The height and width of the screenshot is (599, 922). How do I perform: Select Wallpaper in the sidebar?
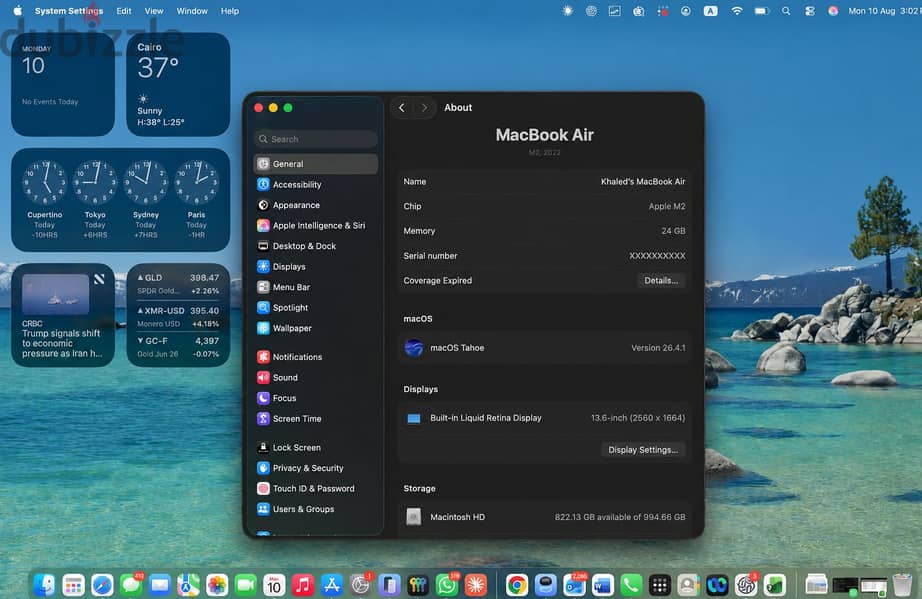coord(316,329)
